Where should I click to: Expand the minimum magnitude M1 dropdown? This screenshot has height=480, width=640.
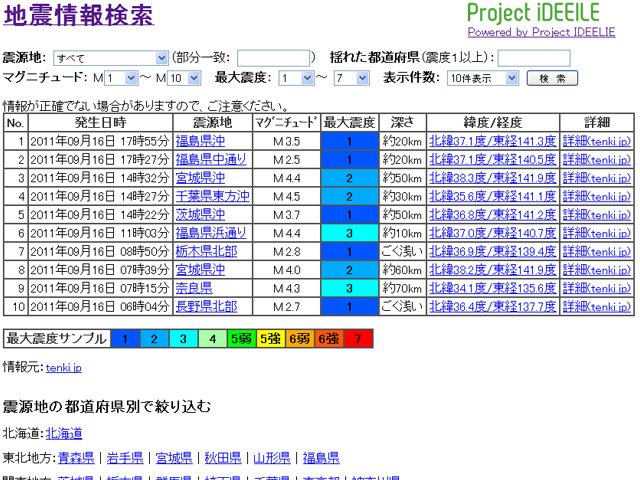pyautogui.click(x=121, y=78)
